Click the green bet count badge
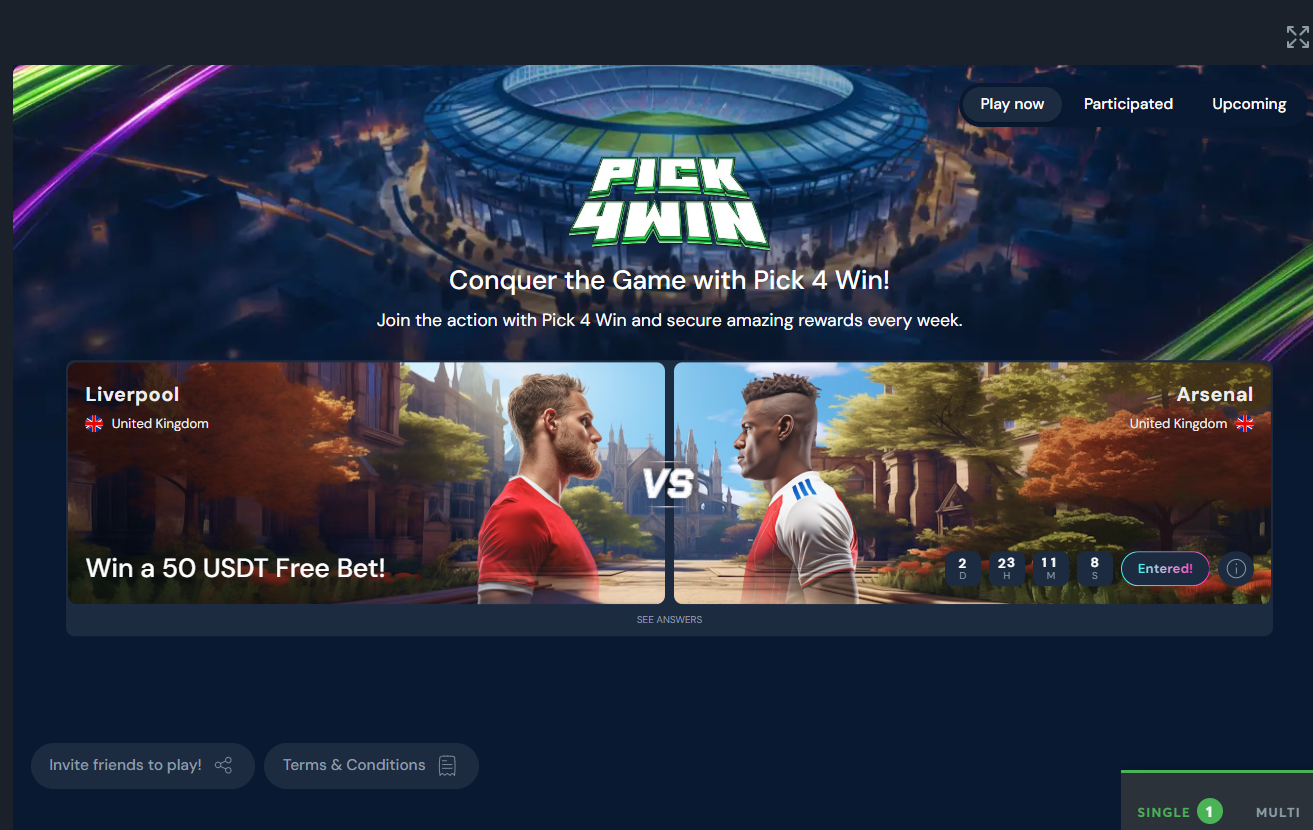 coord(1209,812)
